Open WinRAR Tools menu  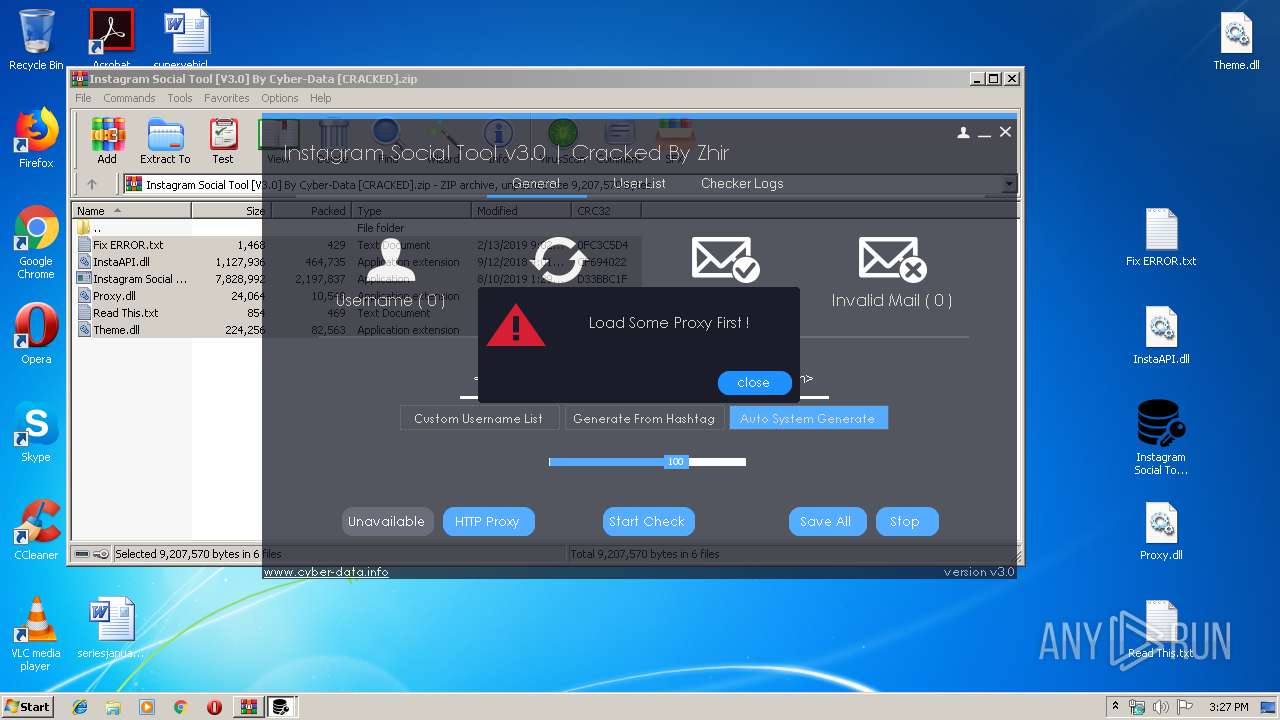click(180, 98)
